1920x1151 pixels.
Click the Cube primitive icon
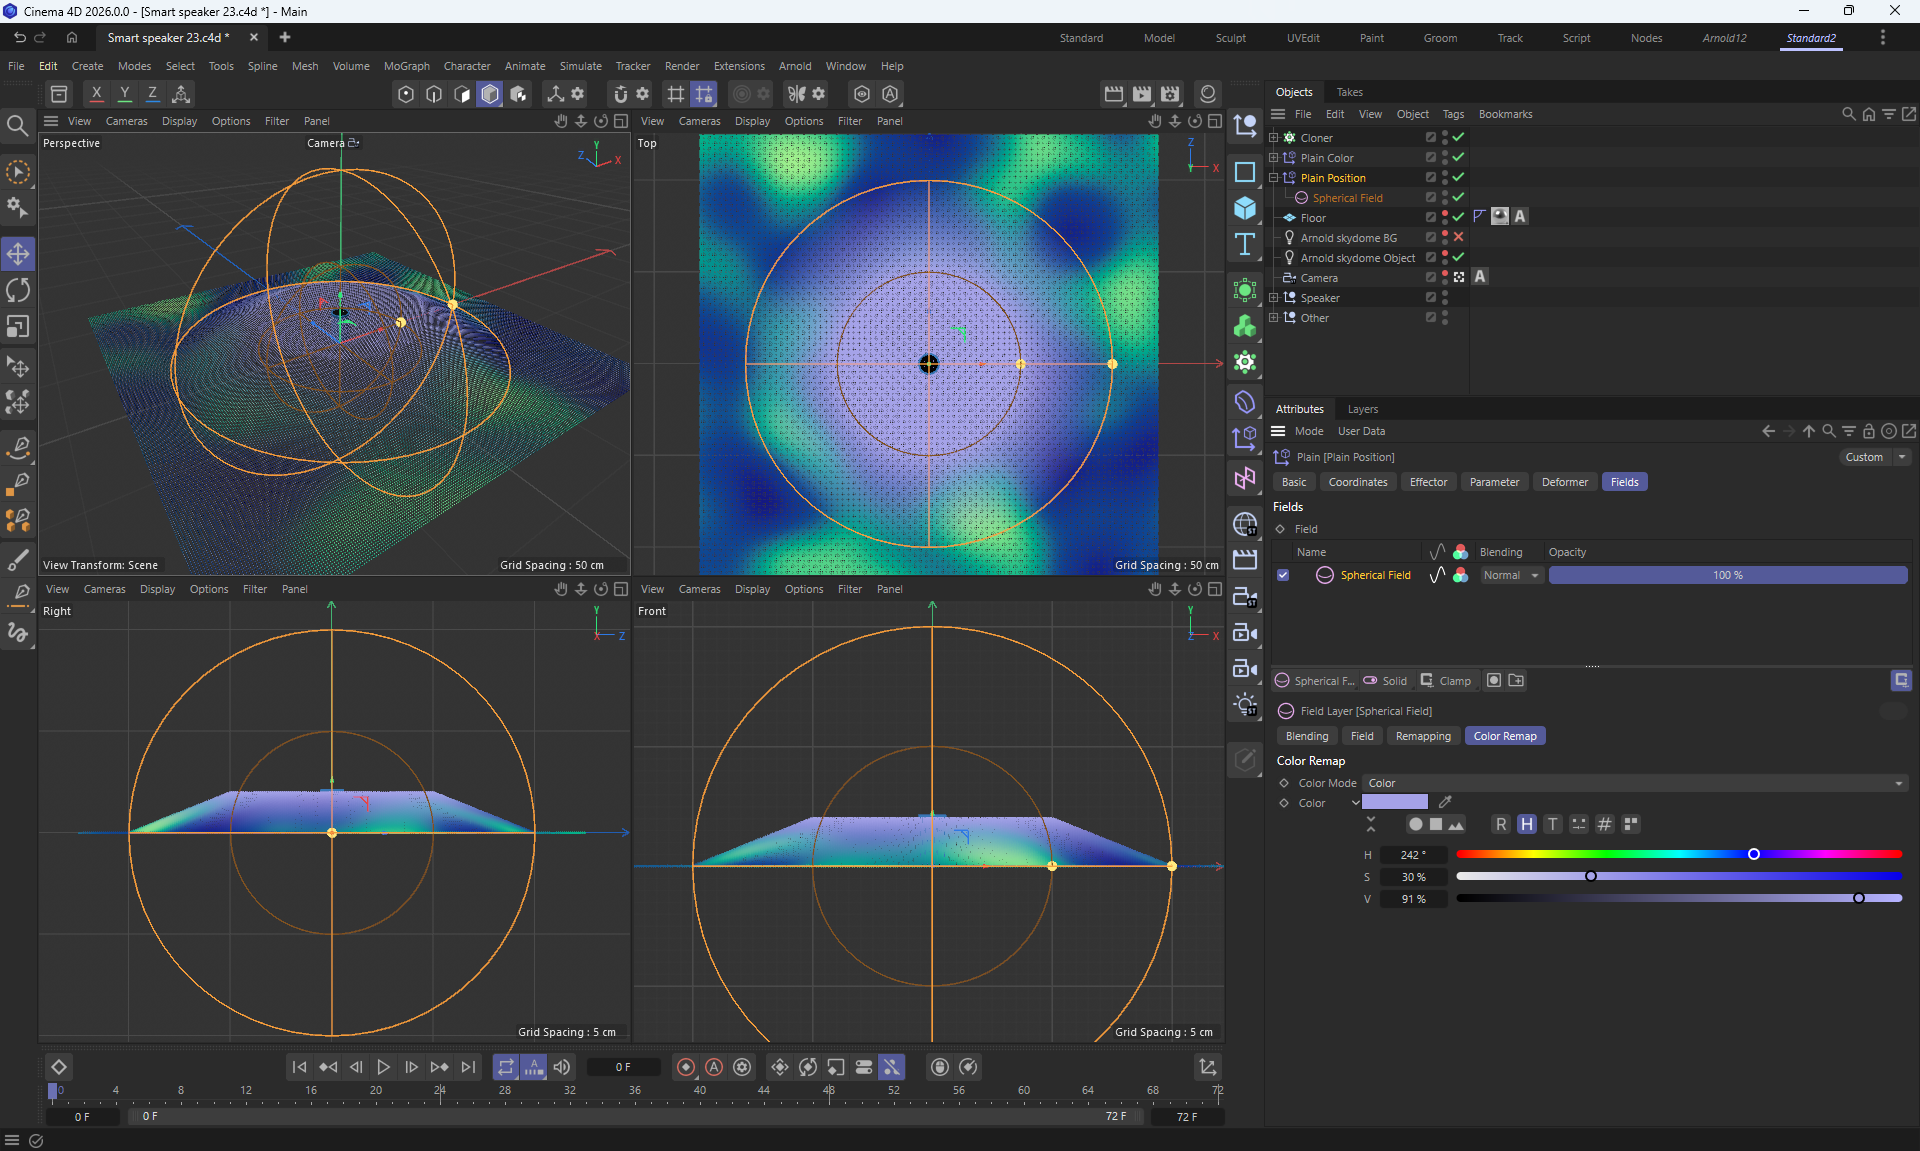pyautogui.click(x=1245, y=208)
